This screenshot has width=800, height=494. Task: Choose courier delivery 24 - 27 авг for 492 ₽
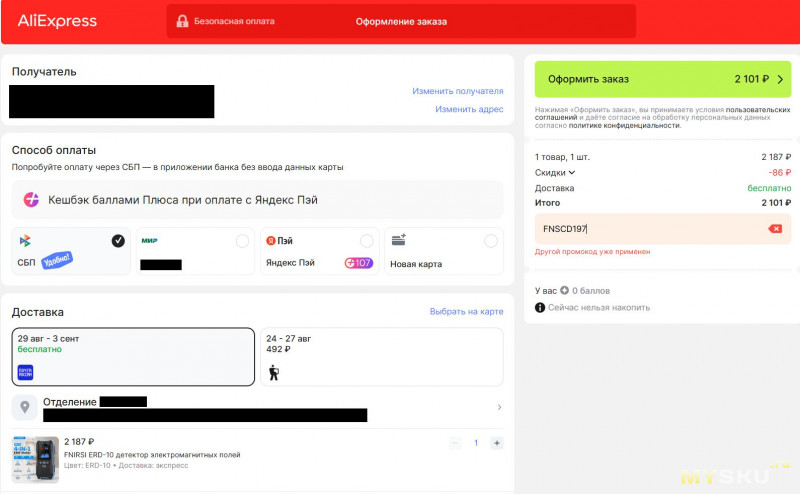click(x=382, y=357)
